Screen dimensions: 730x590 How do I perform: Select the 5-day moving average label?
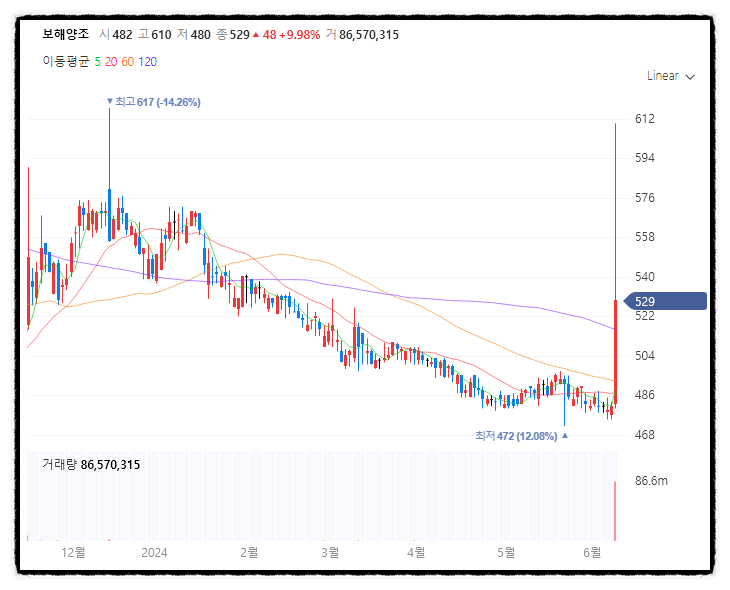tap(97, 61)
